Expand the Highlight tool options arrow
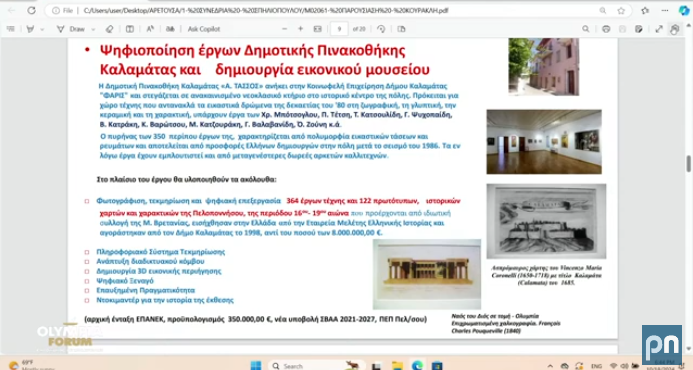This screenshot has width=693, height=370. (42, 29)
